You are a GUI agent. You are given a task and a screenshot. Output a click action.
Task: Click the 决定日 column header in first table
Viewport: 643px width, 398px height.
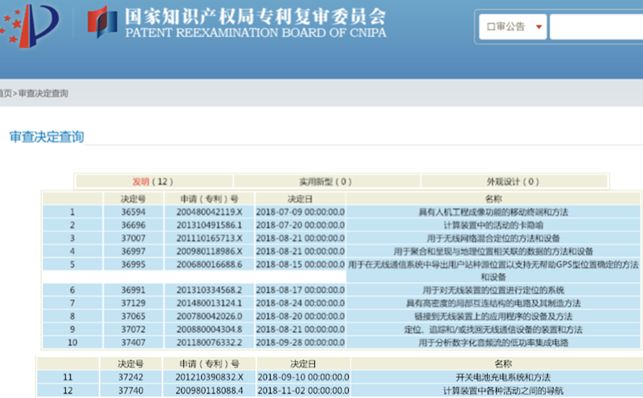point(300,199)
